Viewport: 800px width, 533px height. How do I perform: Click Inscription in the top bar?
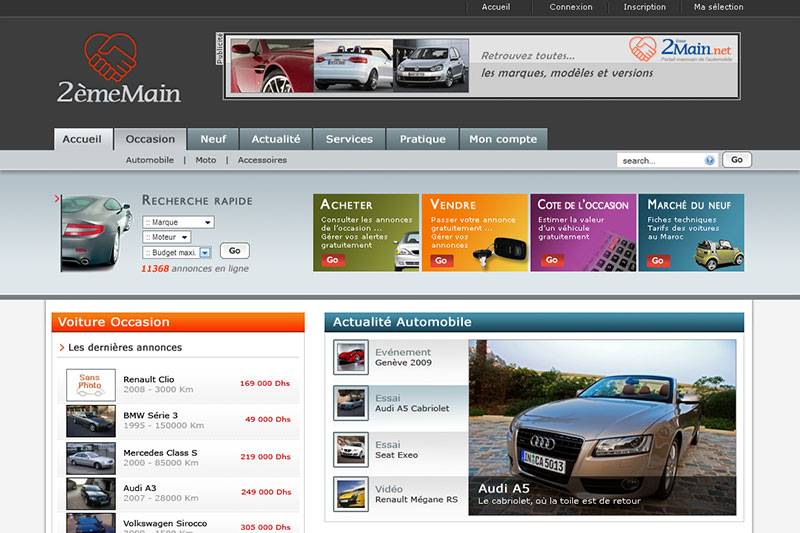pos(644,7)
